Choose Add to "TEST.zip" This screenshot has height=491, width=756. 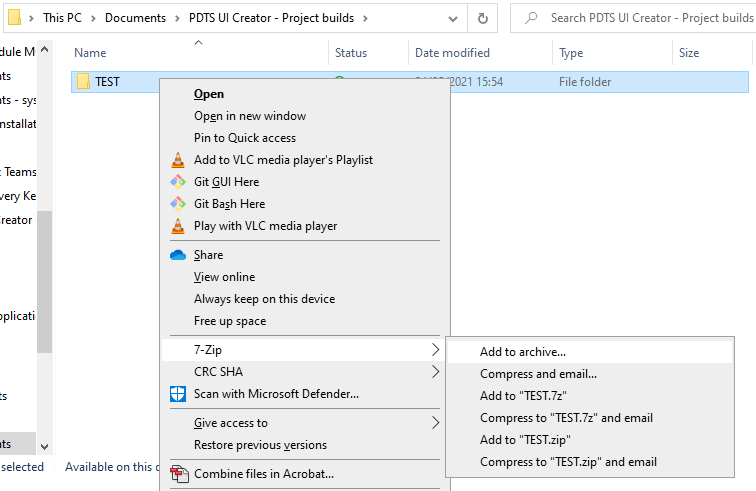[526, 440]
